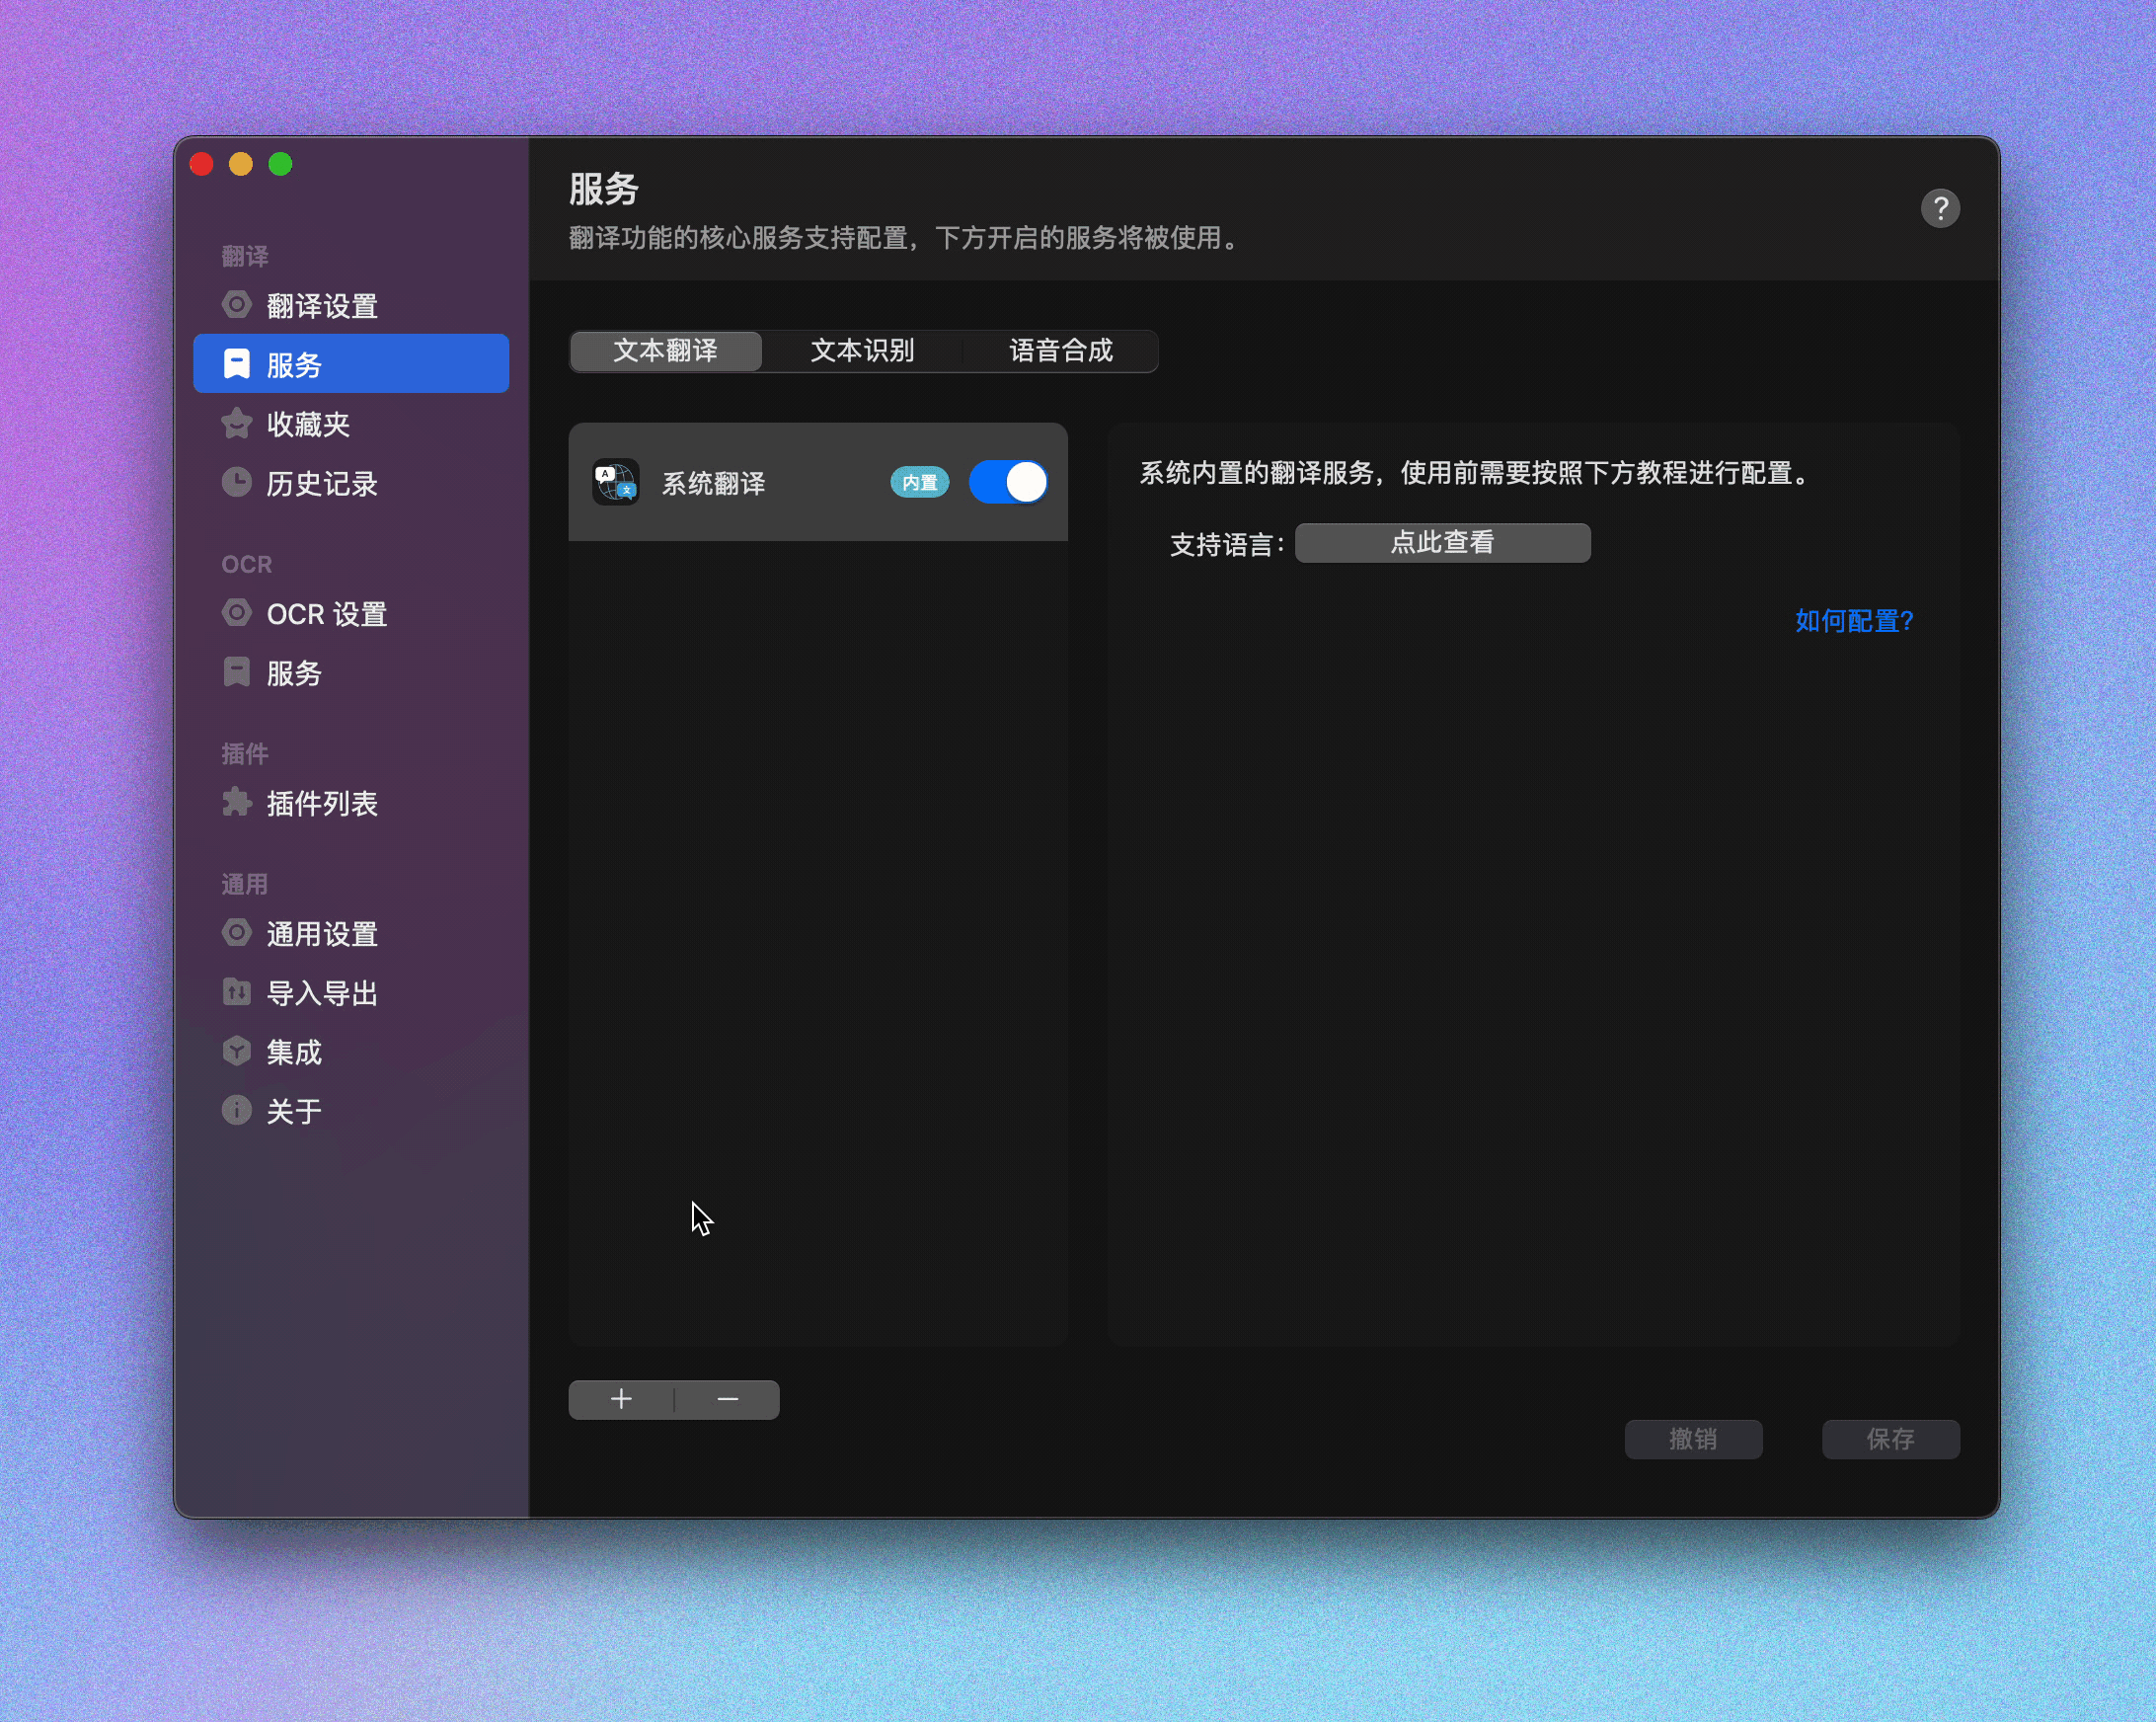
Task: Open help via the question mark icon
Action: pyautogui.click(x=1940, y=209)
